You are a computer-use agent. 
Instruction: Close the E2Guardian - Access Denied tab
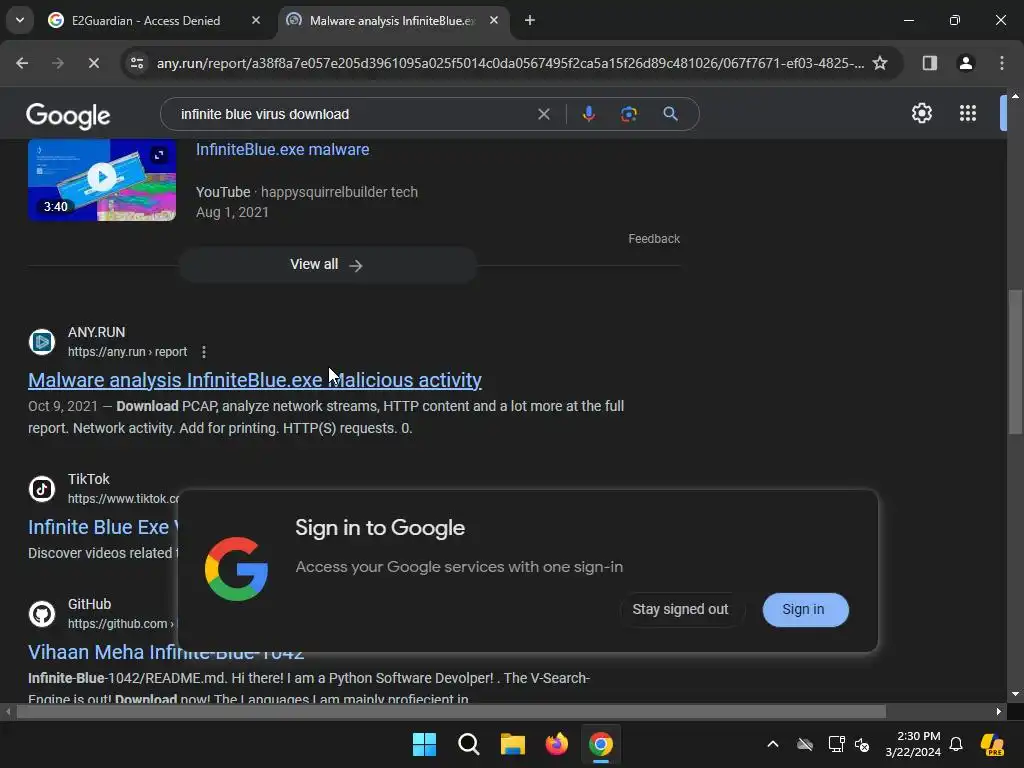[256, 20]
